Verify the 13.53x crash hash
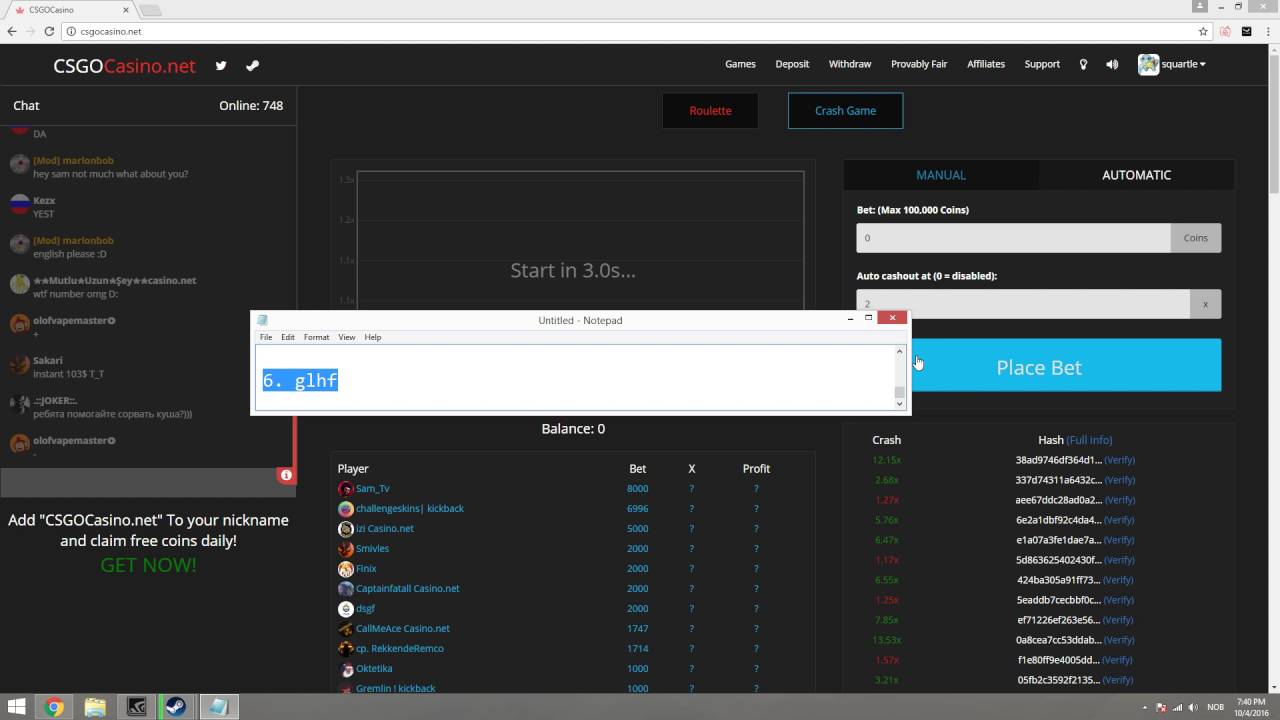 click(x=1119, y=640)
